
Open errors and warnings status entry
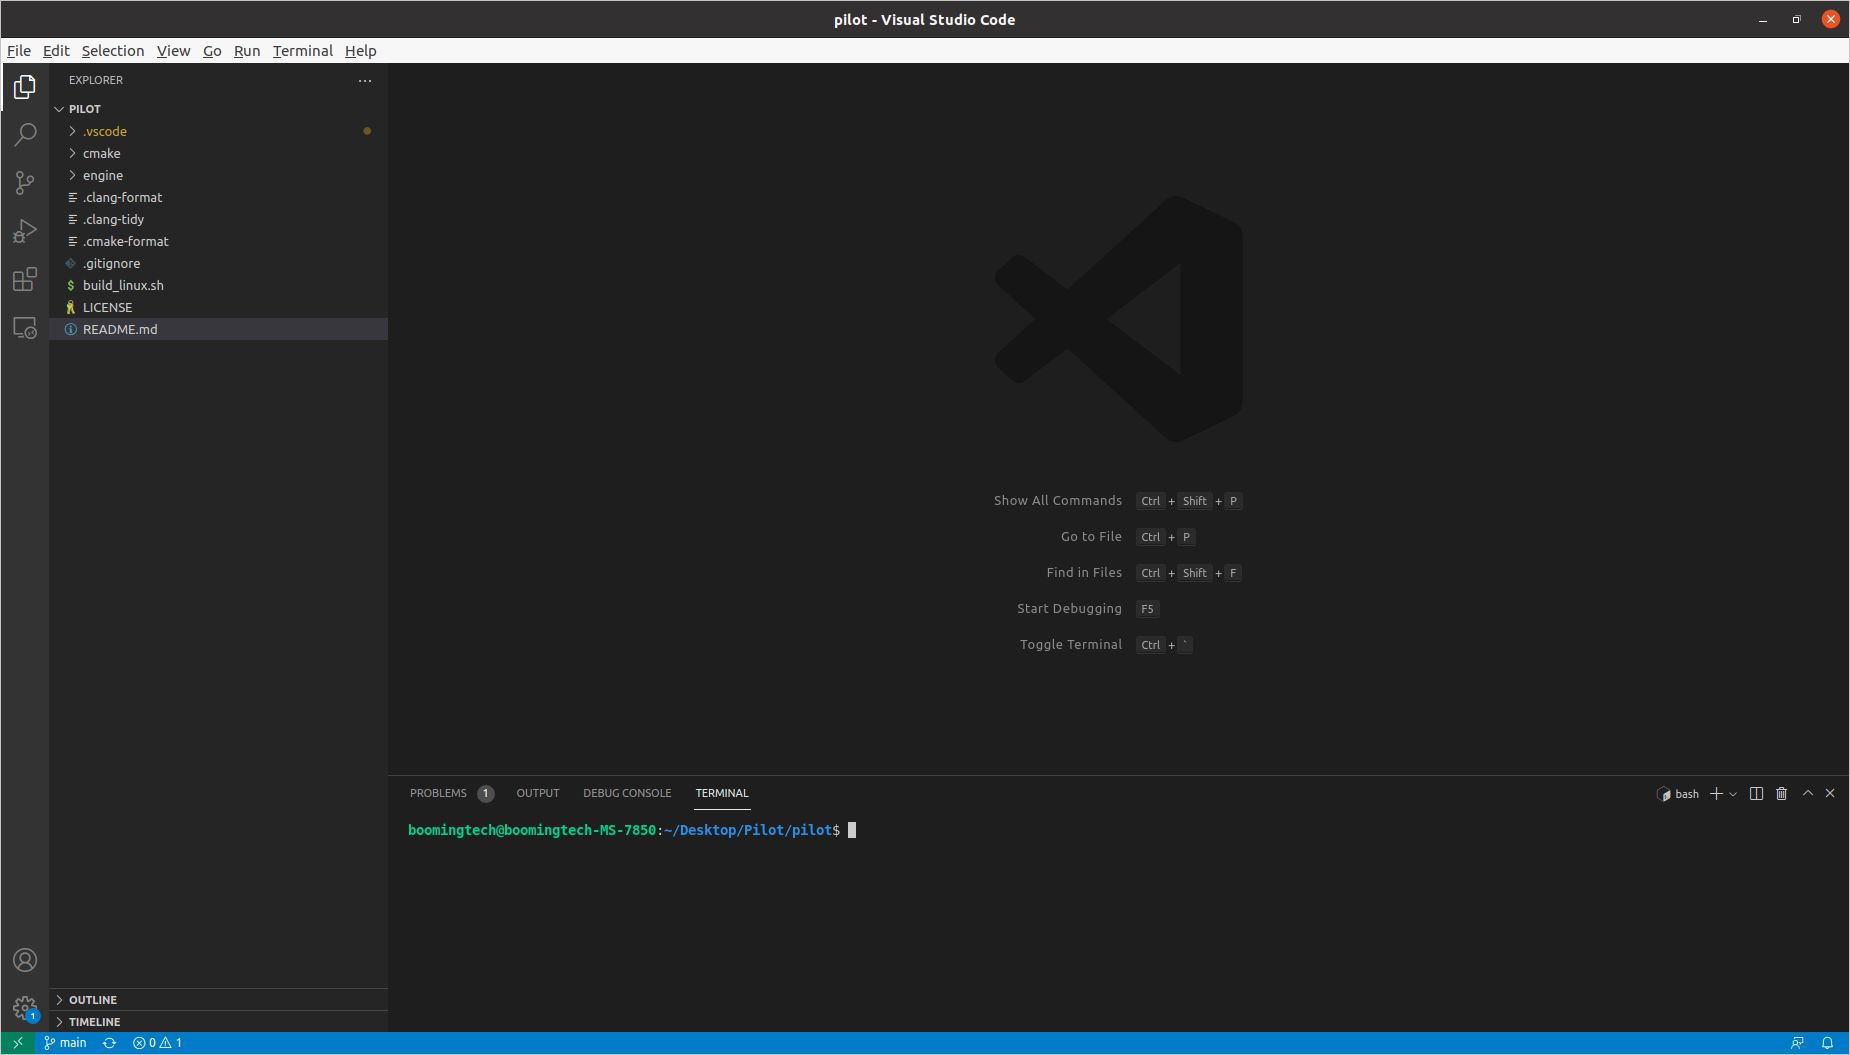pos(157,1043)
